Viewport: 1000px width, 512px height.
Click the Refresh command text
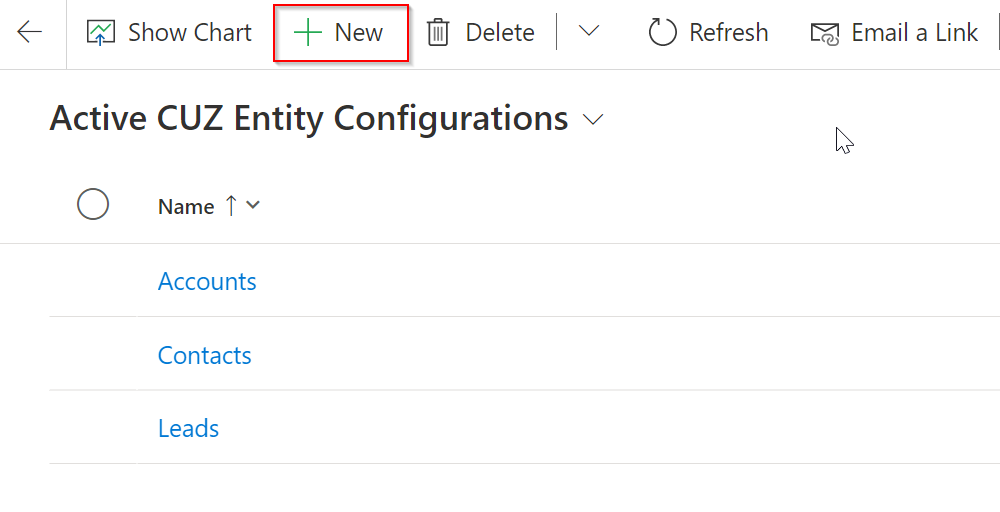click(729, 33)
